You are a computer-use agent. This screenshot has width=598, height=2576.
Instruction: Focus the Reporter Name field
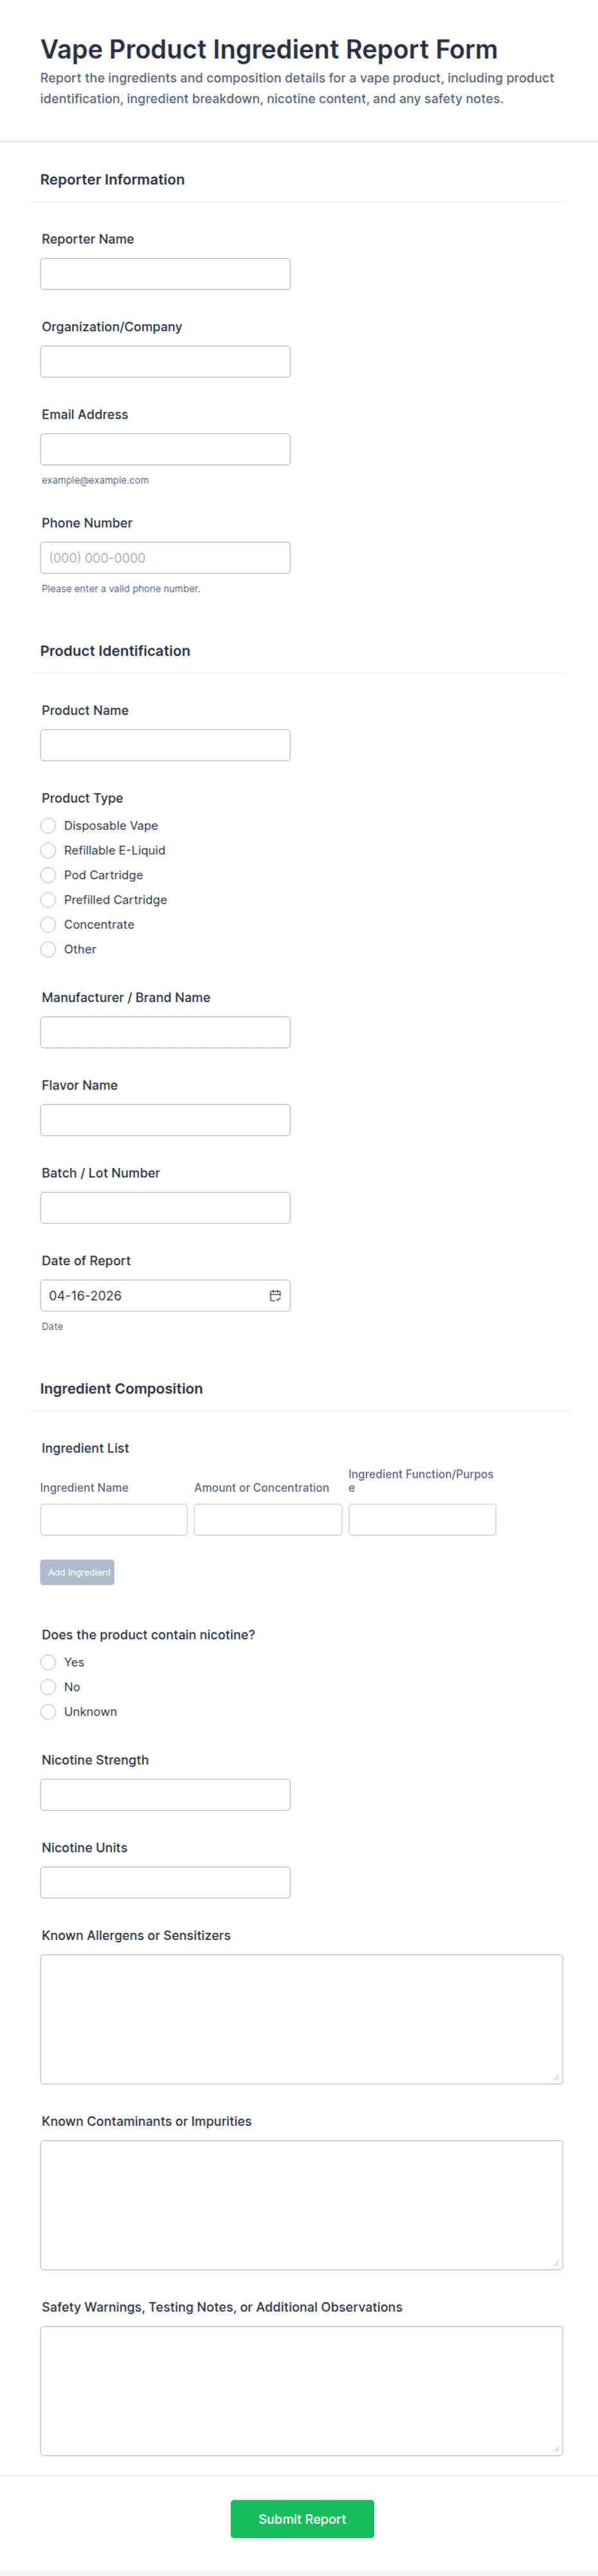(165, 274)
